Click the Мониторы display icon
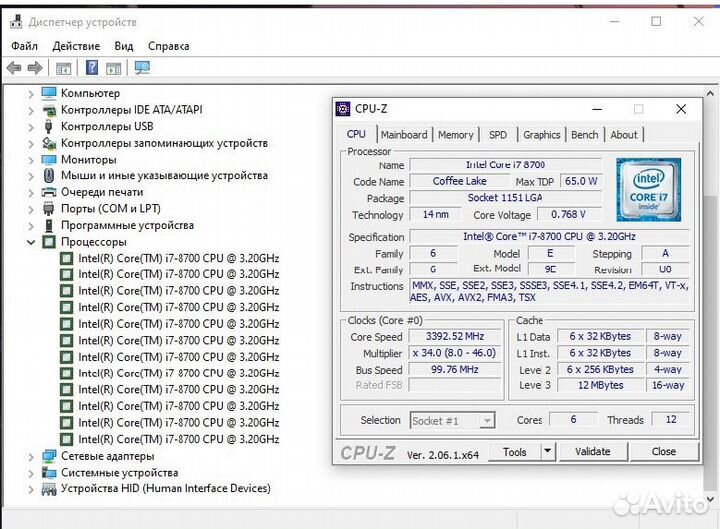The image size is (720, 529). pyautogui.click(x=49, y=160)
